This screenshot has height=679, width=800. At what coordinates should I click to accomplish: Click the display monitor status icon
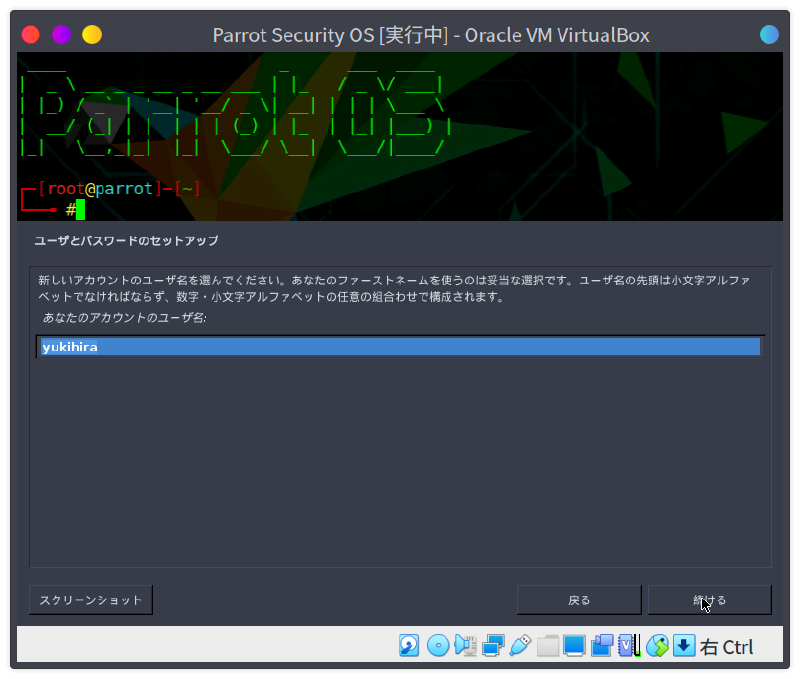tap(574, 645)
